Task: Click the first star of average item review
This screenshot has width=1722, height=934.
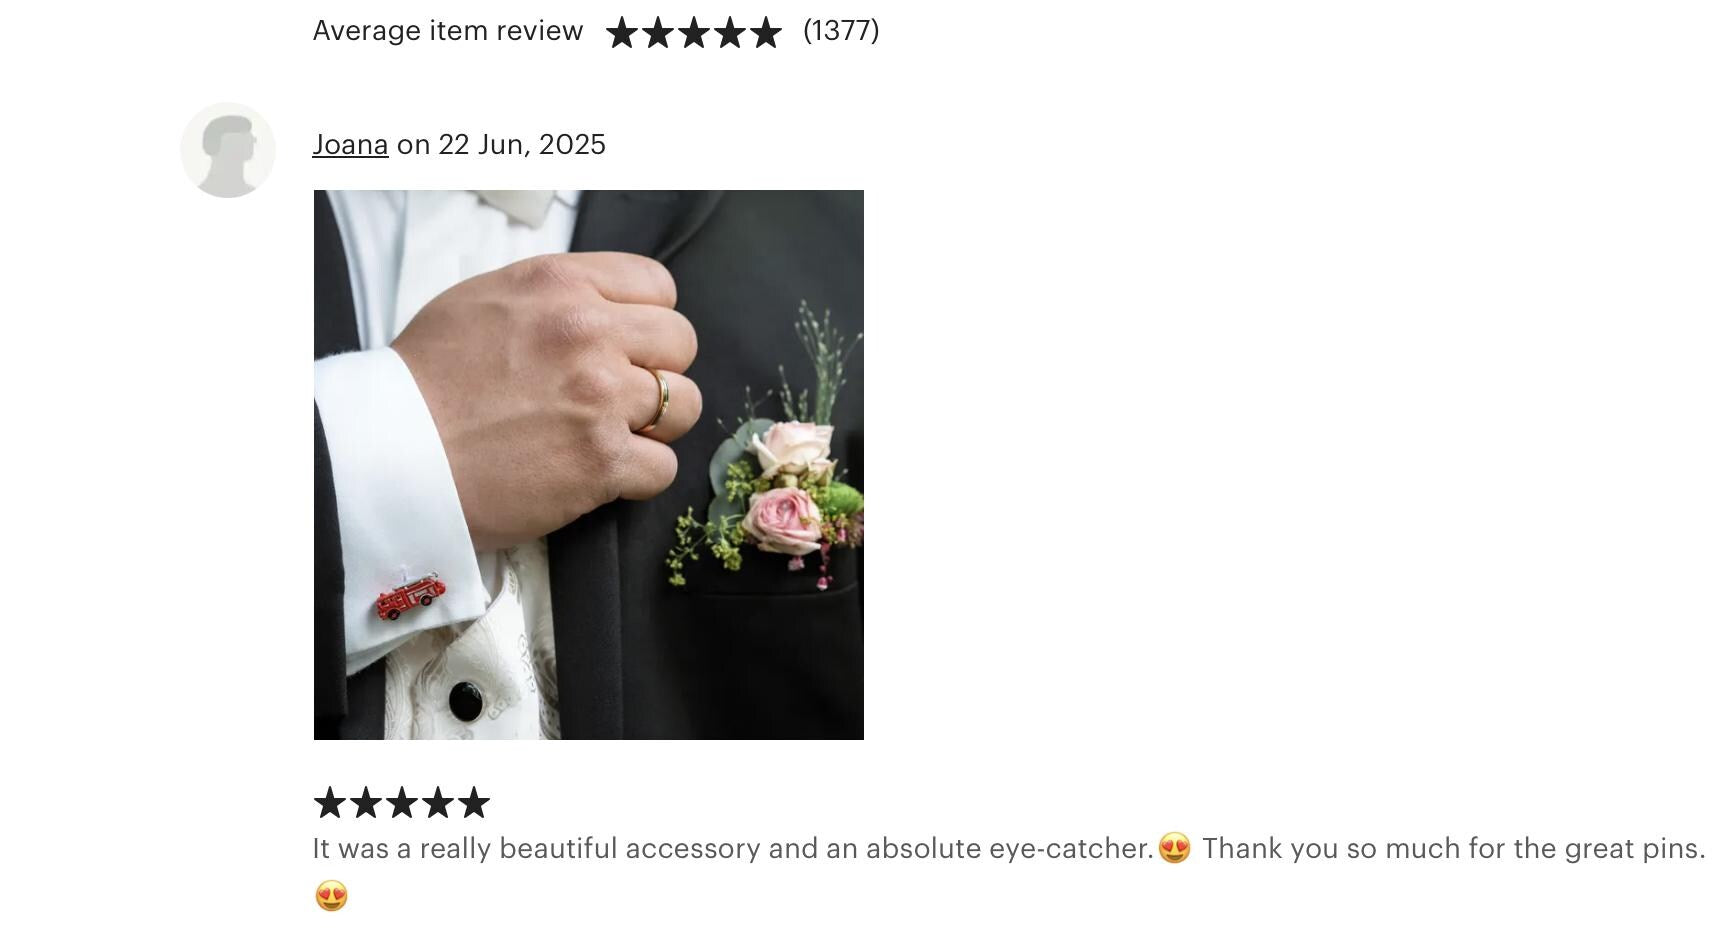Action: pyautogui.click(x=622, y=33)
